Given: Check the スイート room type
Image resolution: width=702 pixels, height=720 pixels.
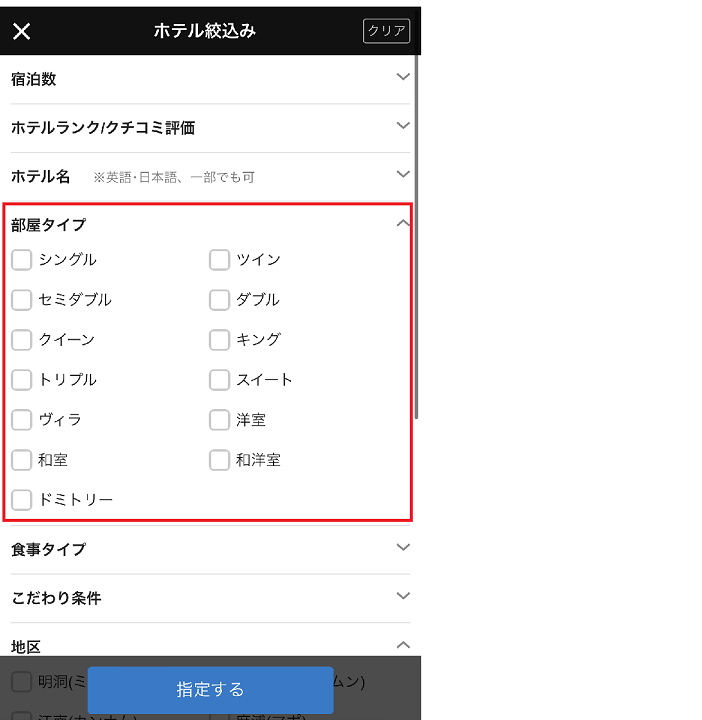Looking at the screenshot, I should tap(219, 380).
